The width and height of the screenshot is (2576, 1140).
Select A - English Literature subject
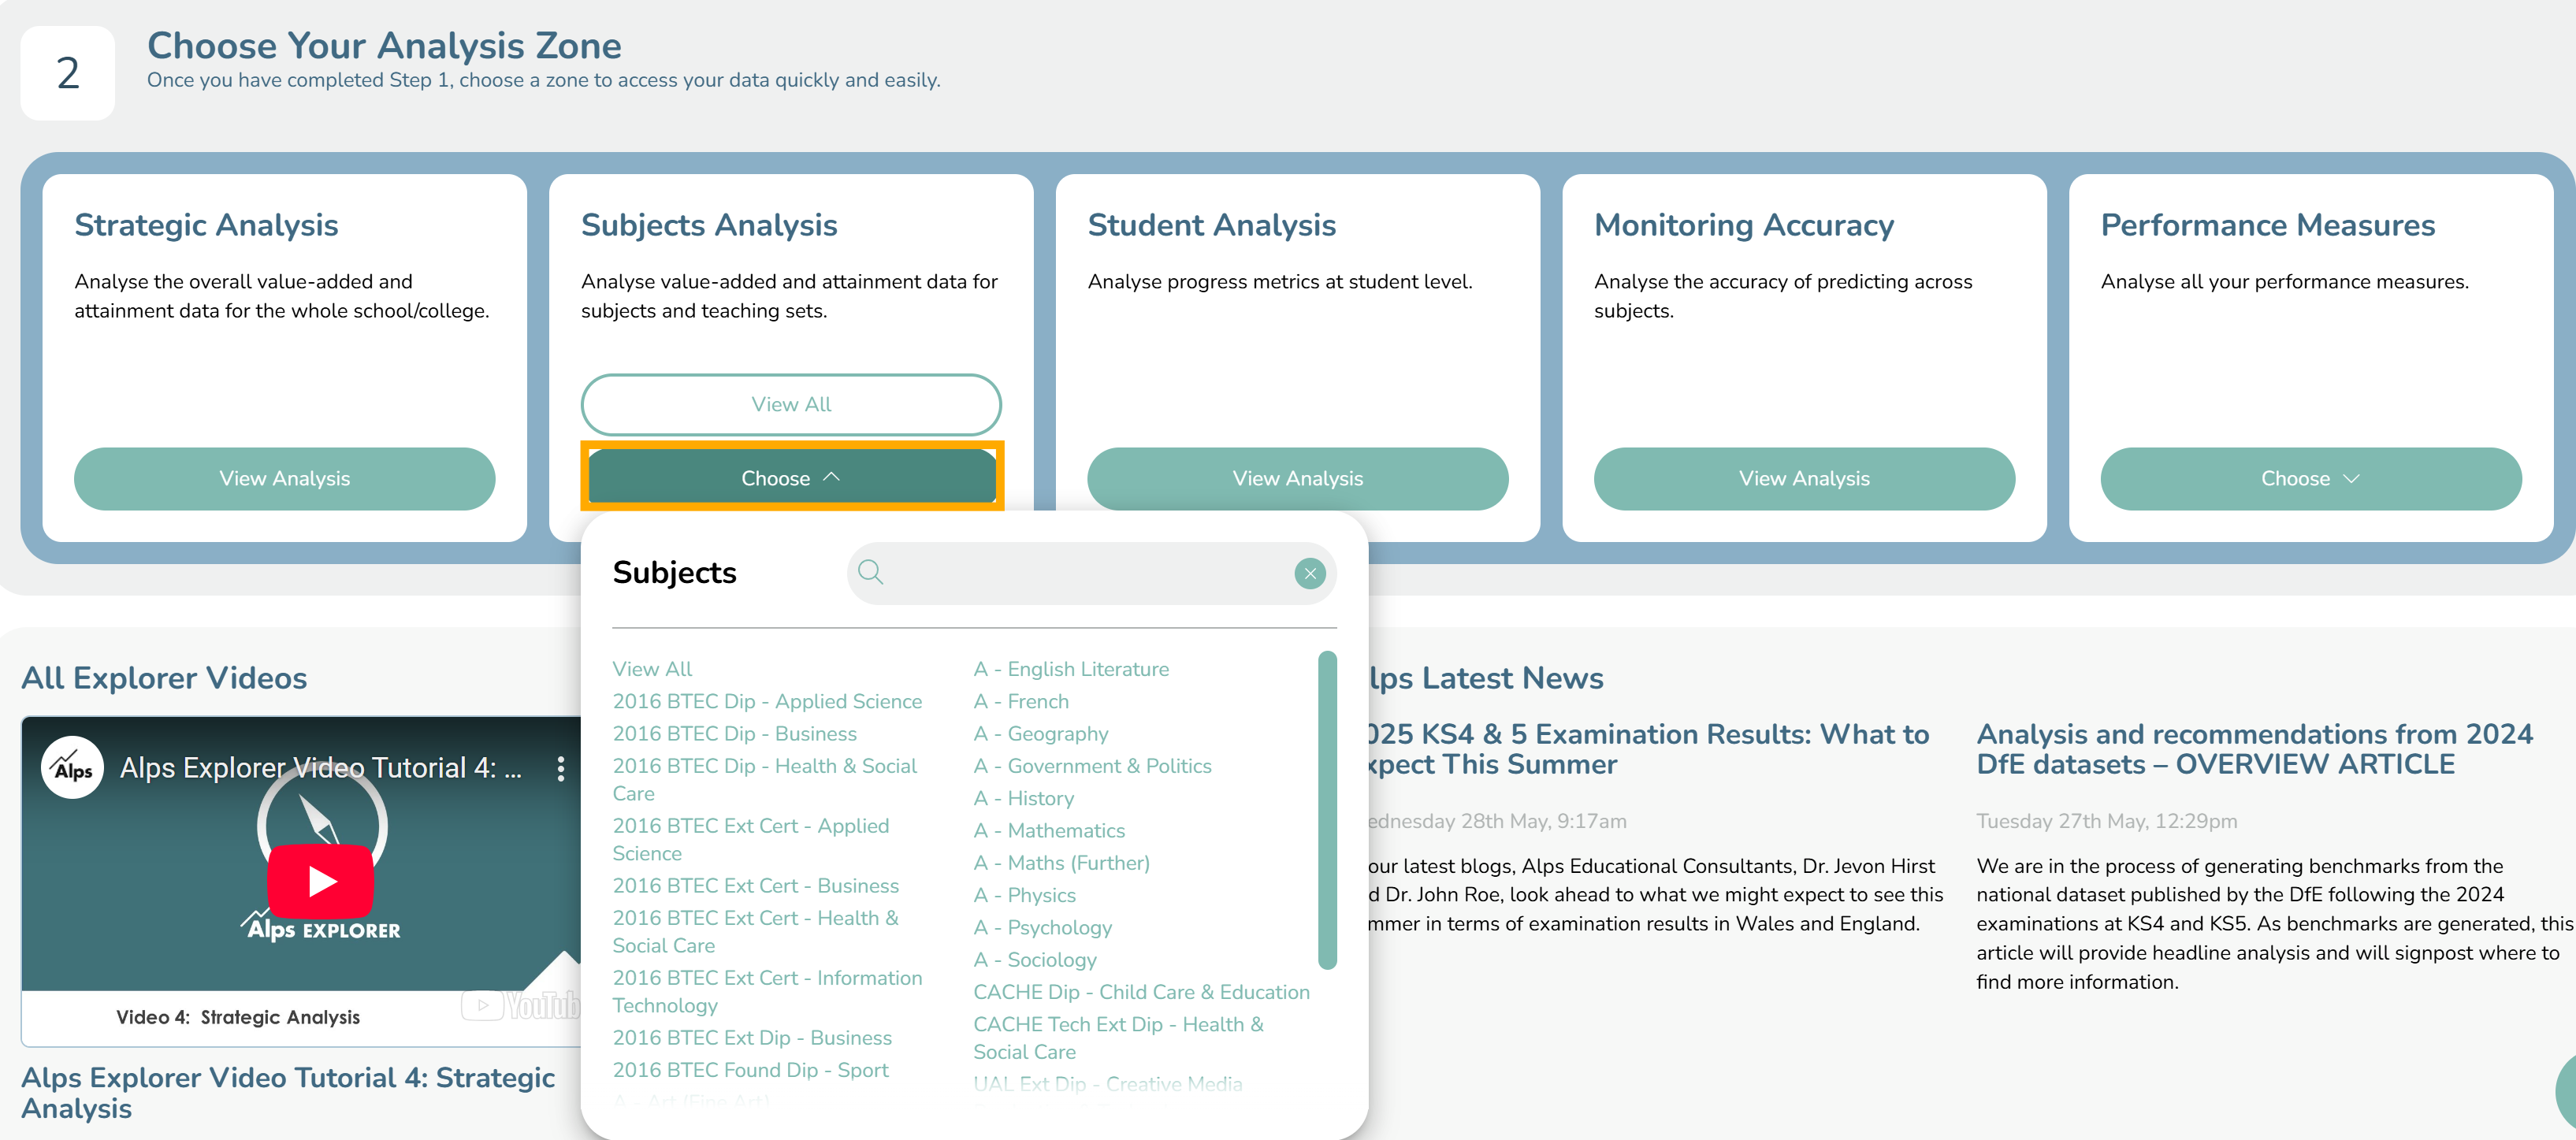(x=1071, y=668)
